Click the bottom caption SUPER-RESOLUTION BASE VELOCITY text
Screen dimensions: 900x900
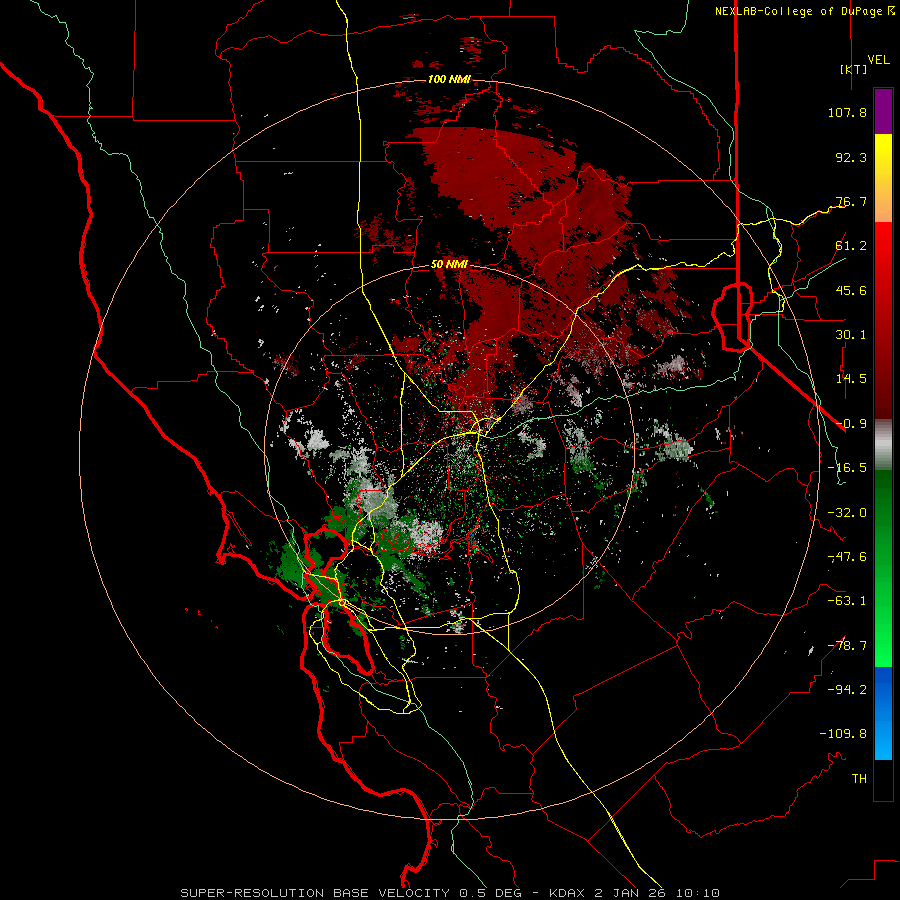[x=315, y=893]
